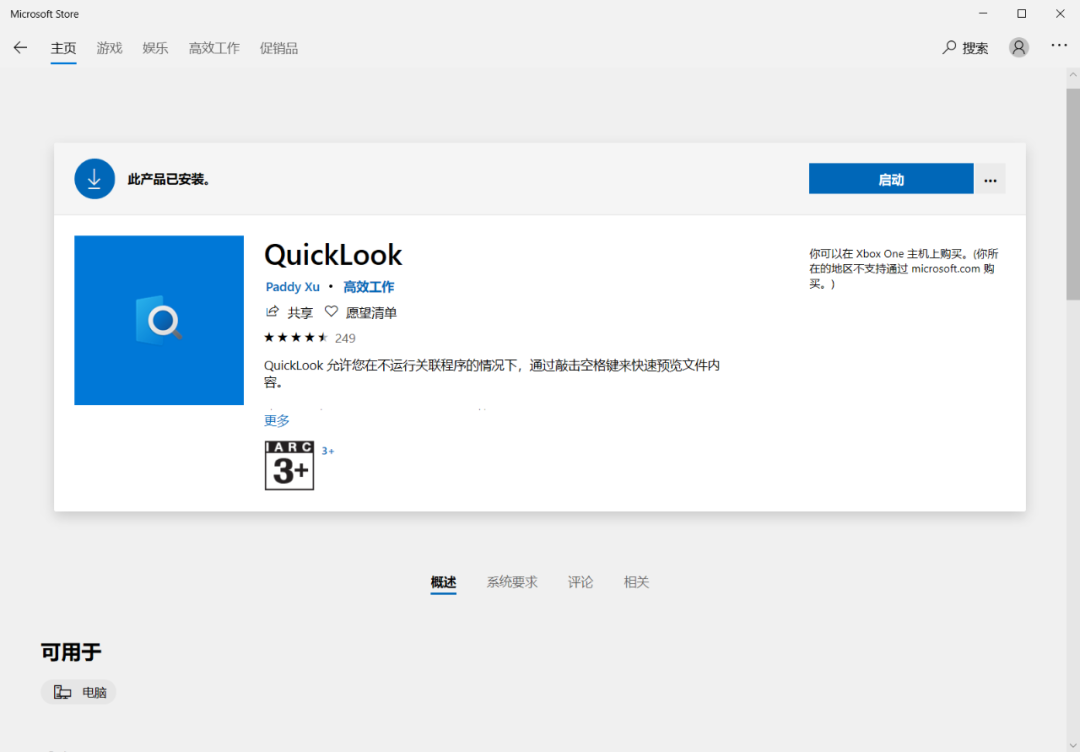
Task: Click the heart wish list icon
Action: pyautogui.click(x=331, y=312)
